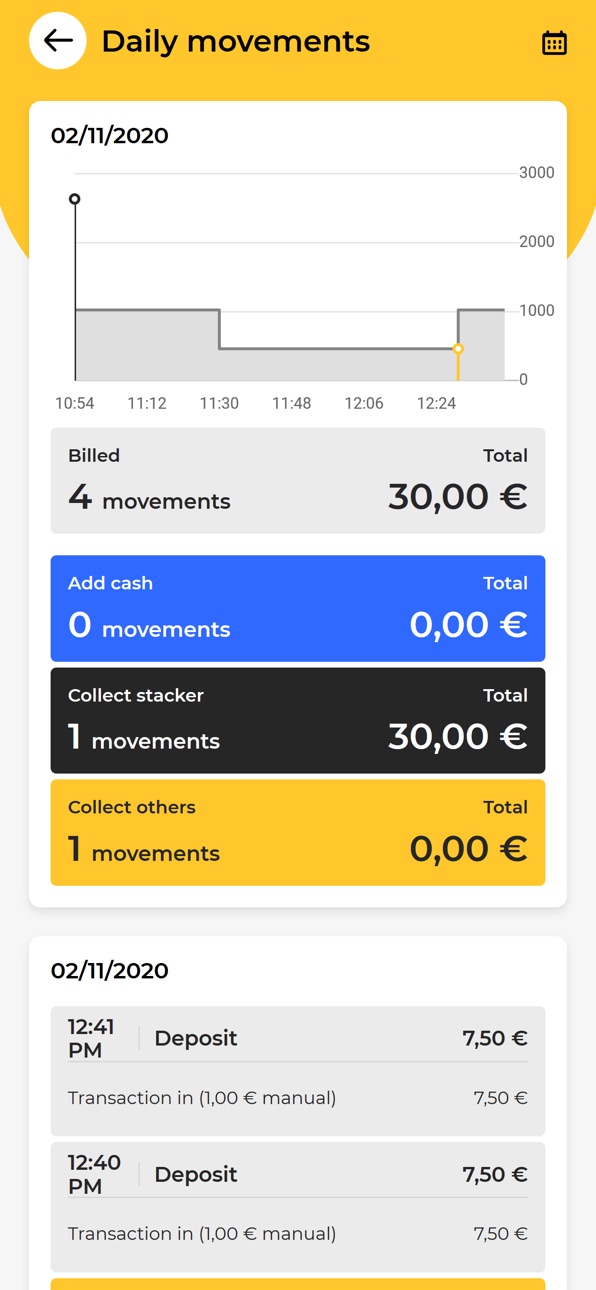This screenshot has width=596, height=1290.
Task: Select the 0,00 € Add cash total
Action: [469, 625]
